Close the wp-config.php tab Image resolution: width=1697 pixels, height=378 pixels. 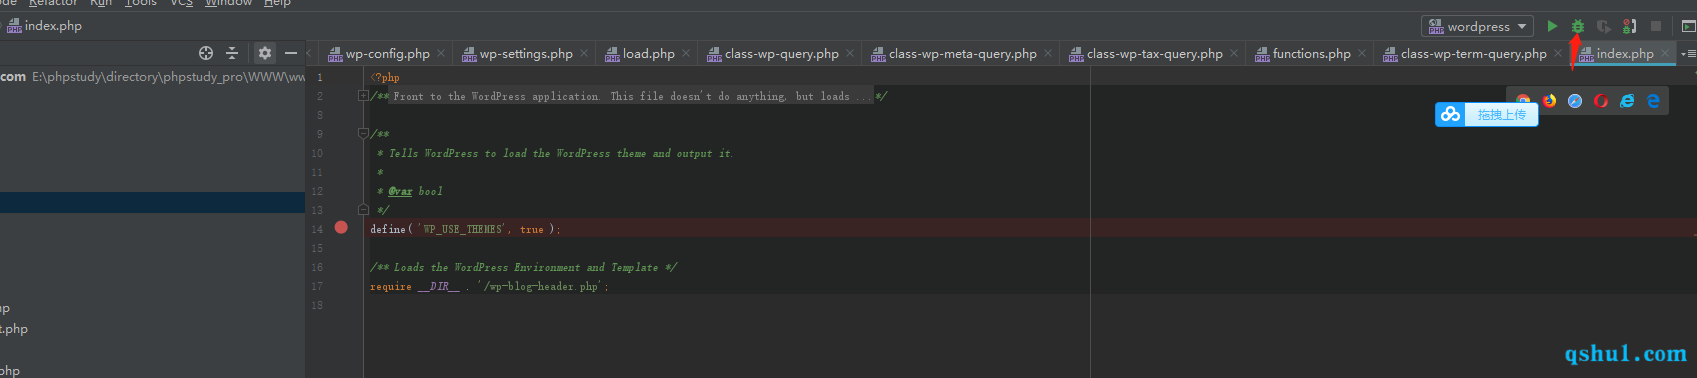click(x=441, y=54)
